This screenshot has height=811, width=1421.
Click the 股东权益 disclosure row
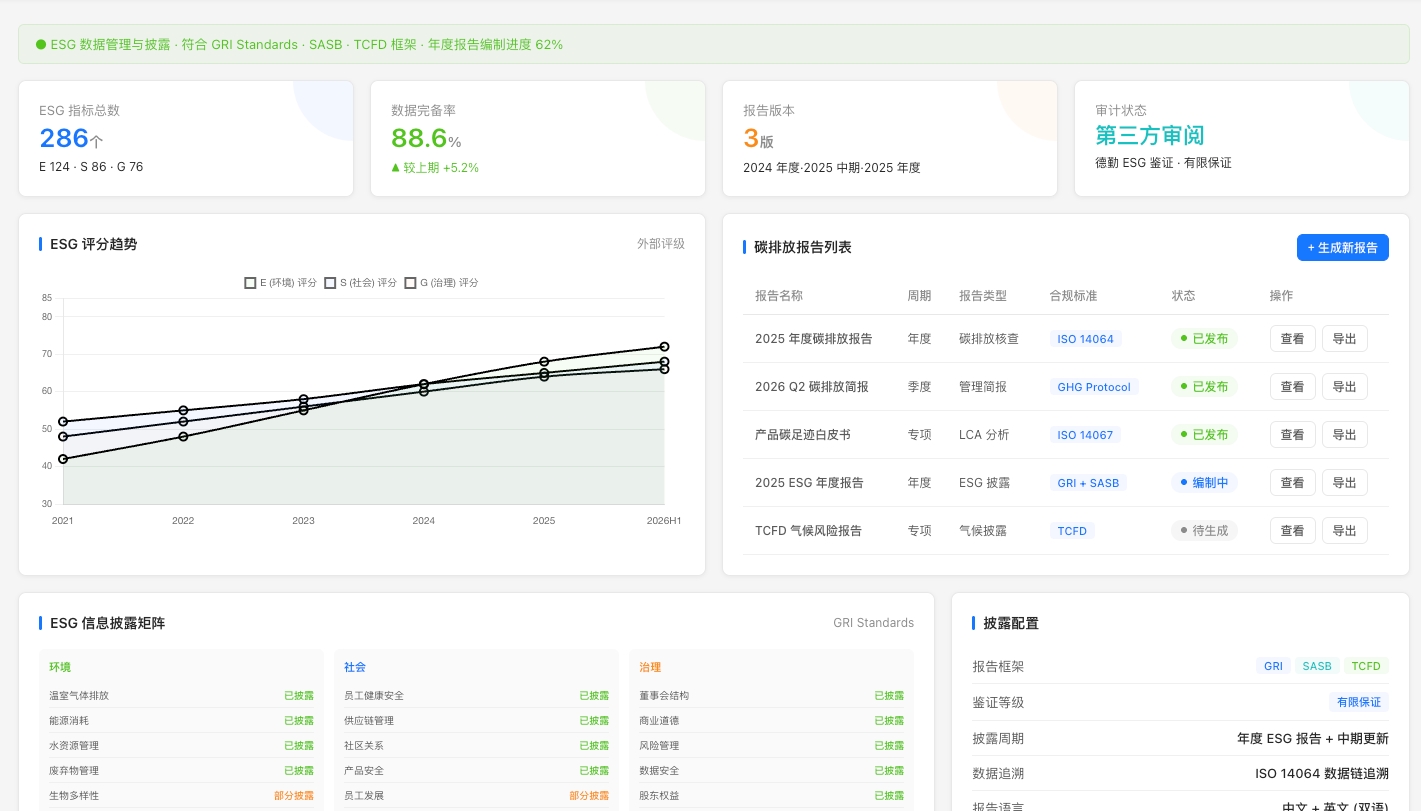[771, 795]
